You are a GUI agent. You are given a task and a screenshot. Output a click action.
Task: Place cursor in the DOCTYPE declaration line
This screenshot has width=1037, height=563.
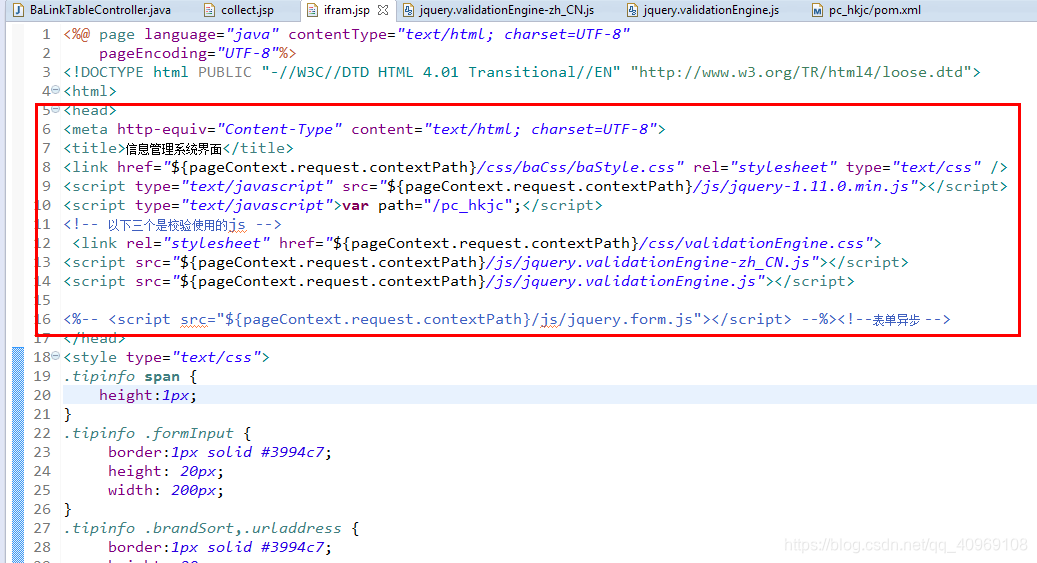(522, 72)
